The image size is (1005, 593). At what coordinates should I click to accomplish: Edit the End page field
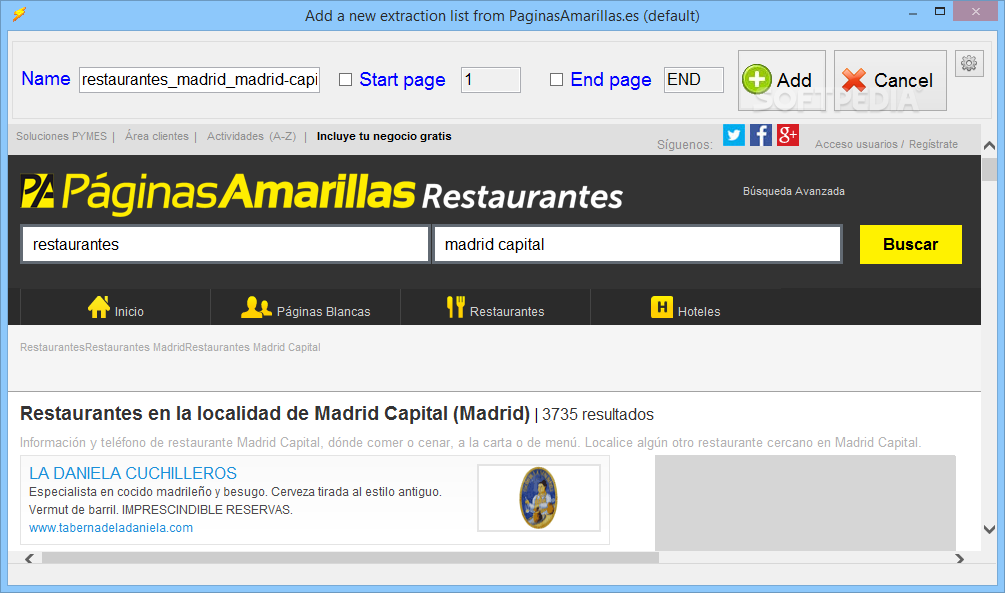tap(694, 79)
